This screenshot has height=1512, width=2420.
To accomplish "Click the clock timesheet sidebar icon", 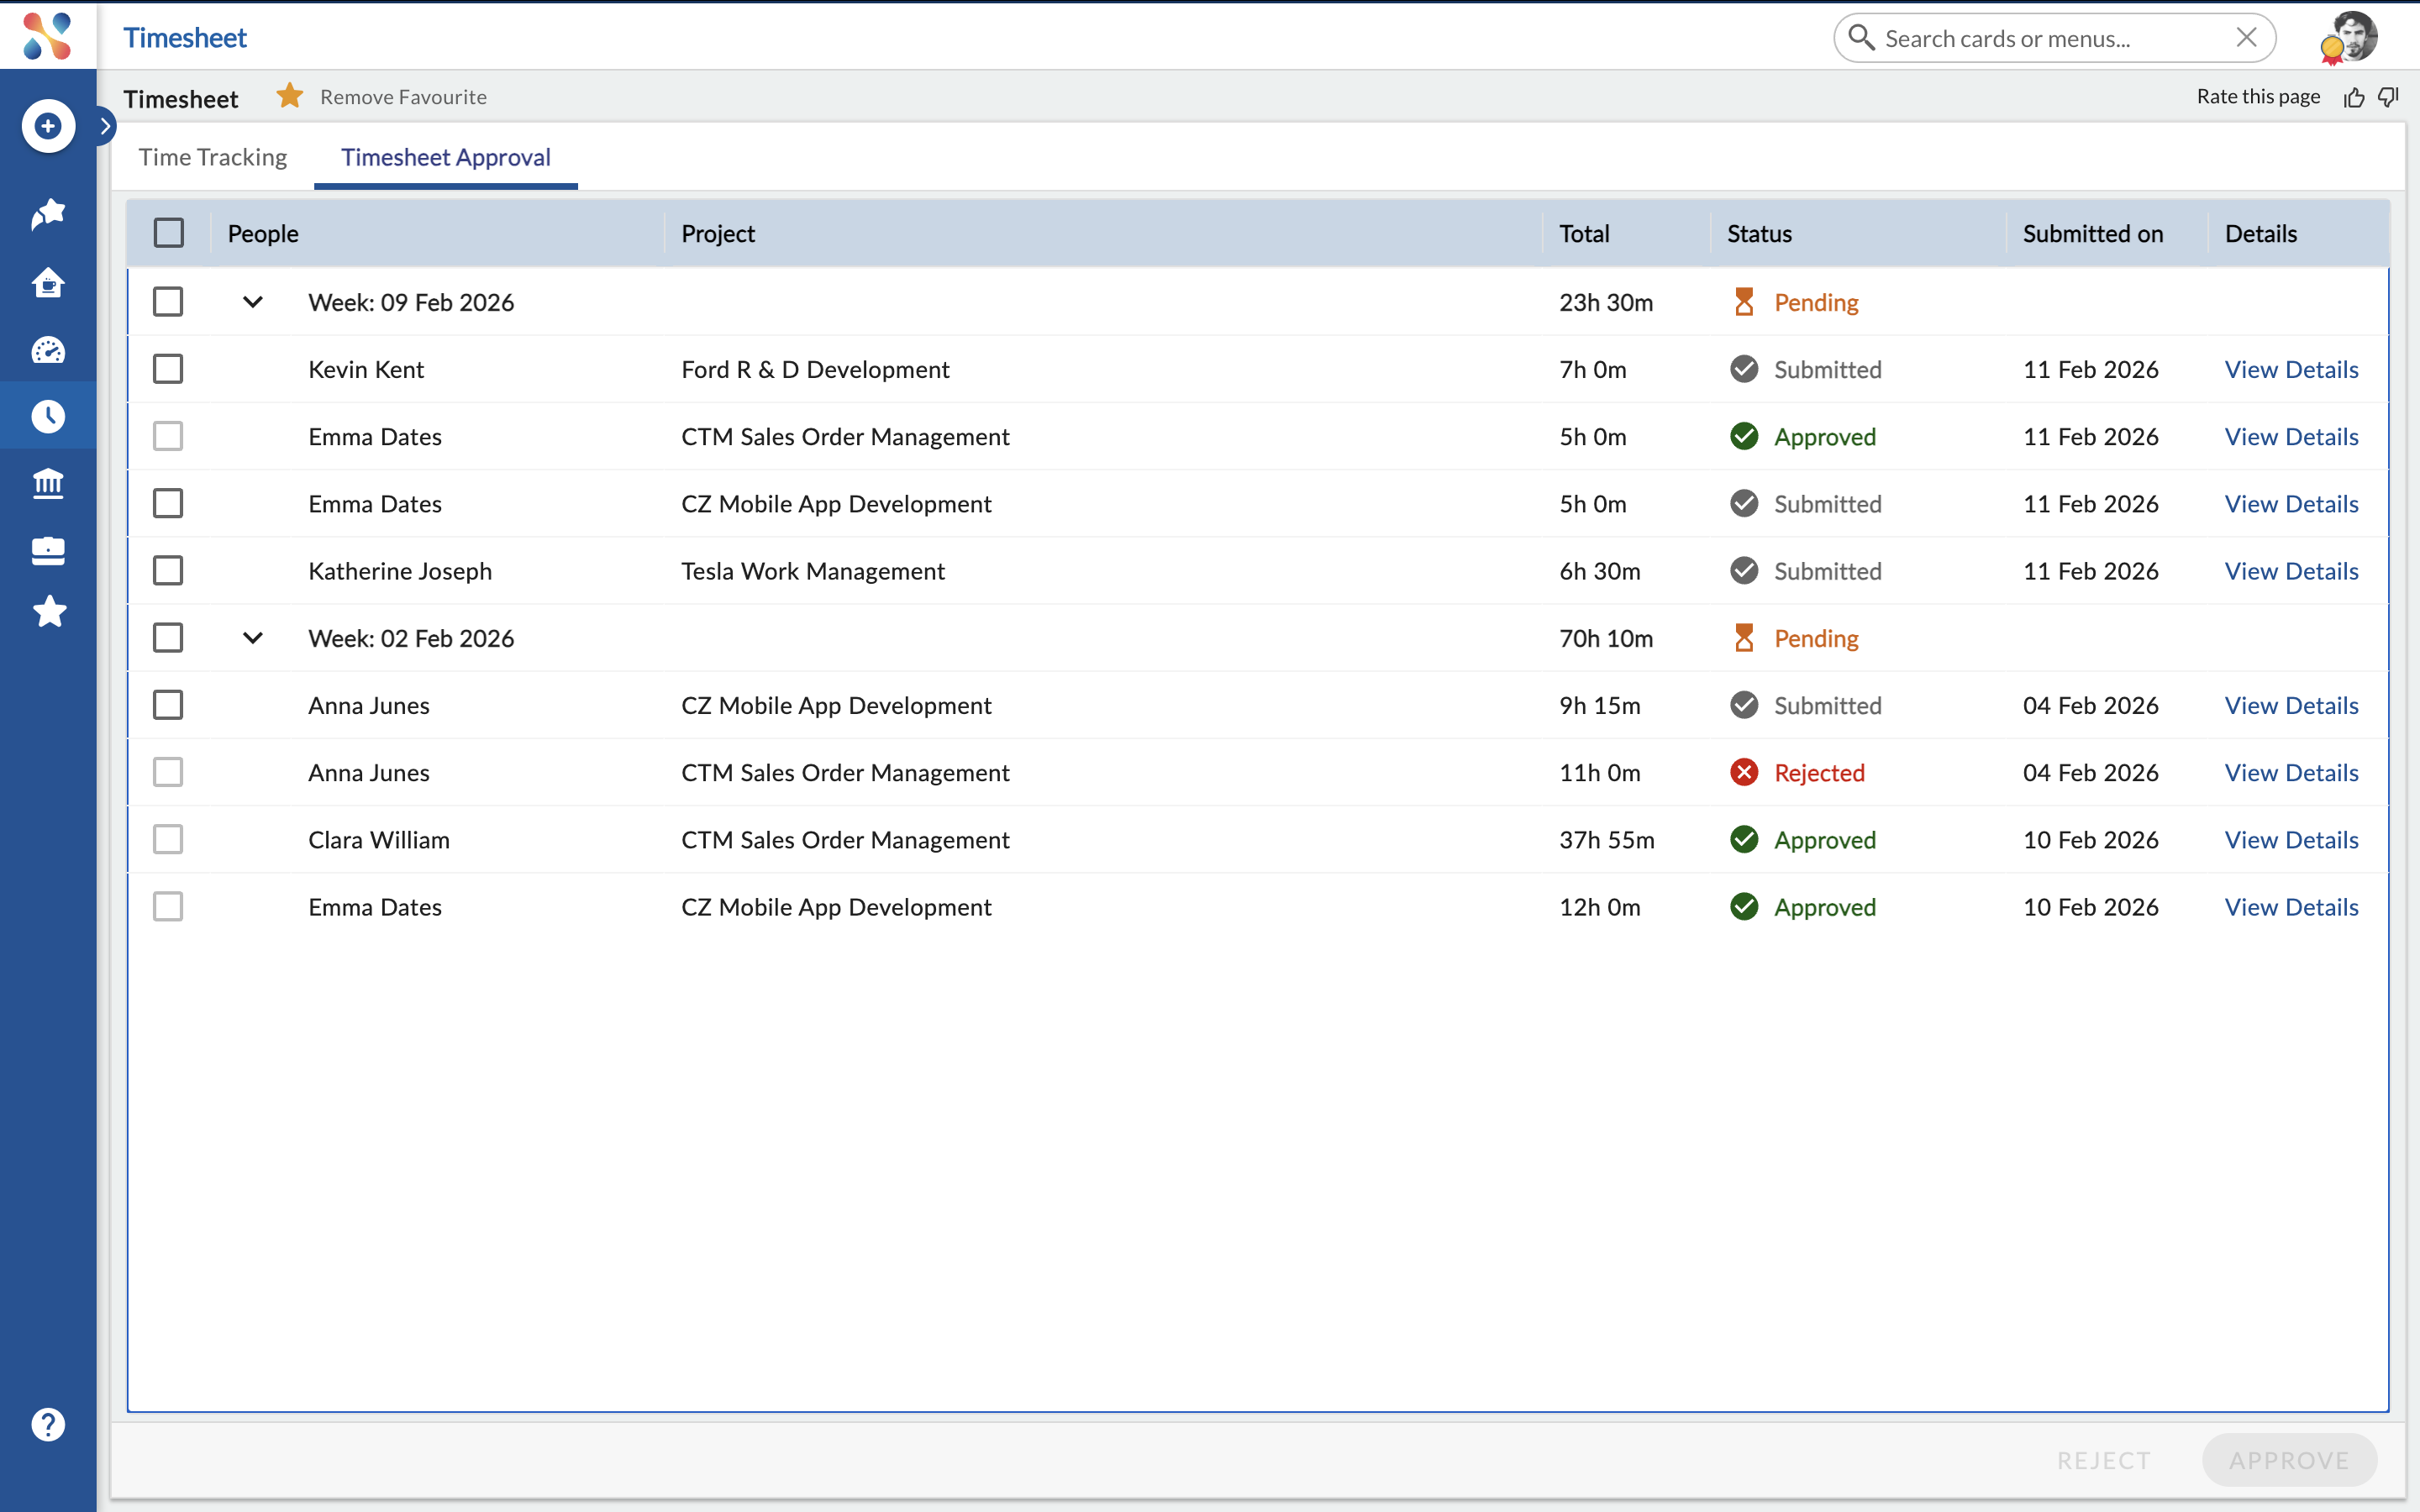I will pos(48,416).
